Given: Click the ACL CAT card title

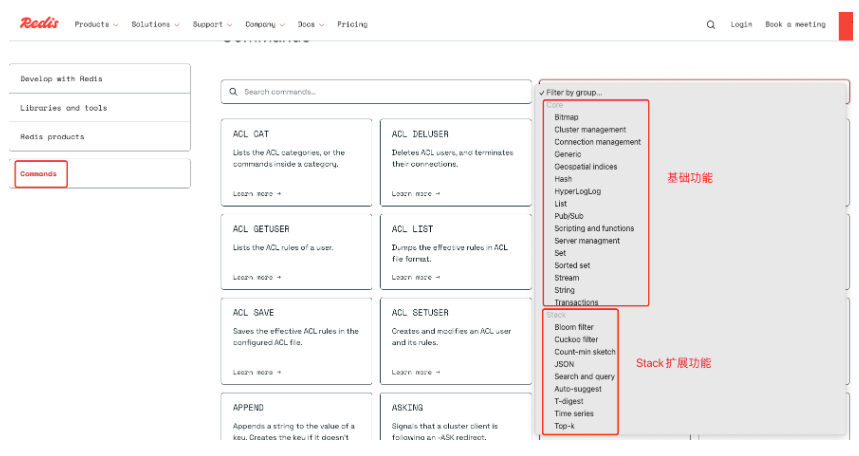Looking at the screenshot, I should click(x=250, y=134).
